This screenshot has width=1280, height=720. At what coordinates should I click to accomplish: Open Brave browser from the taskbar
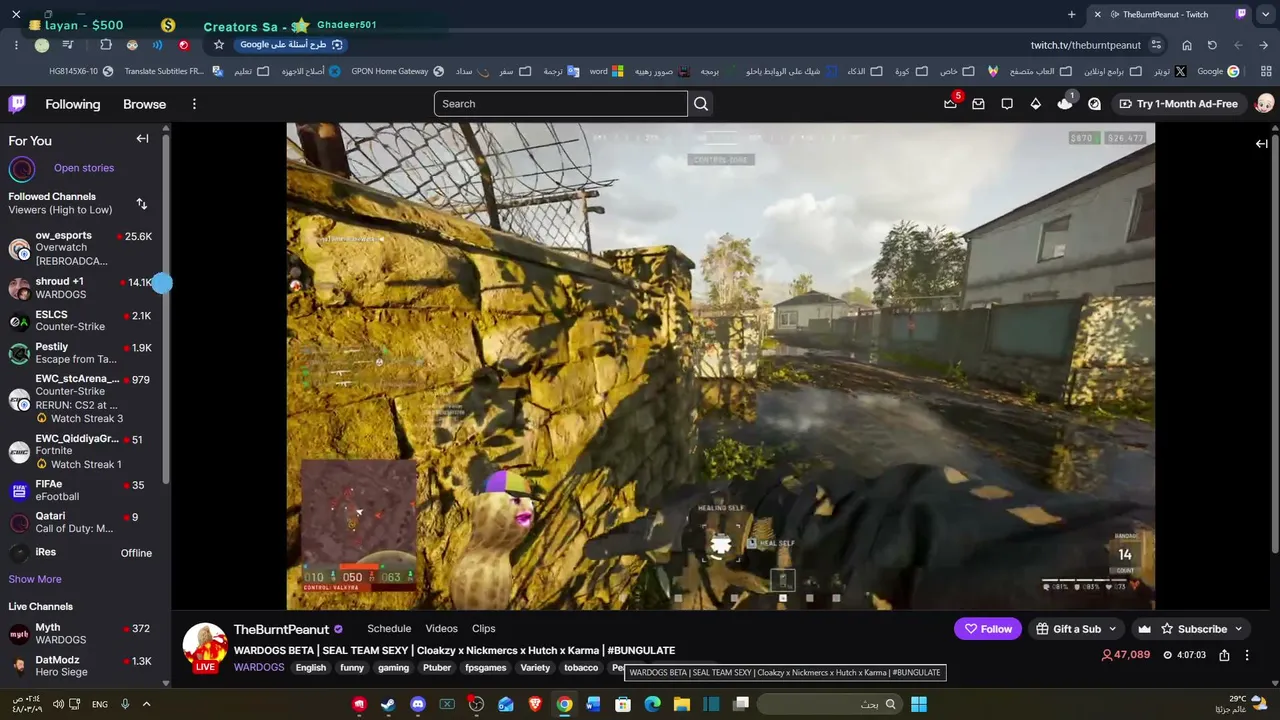click(535, 704)
